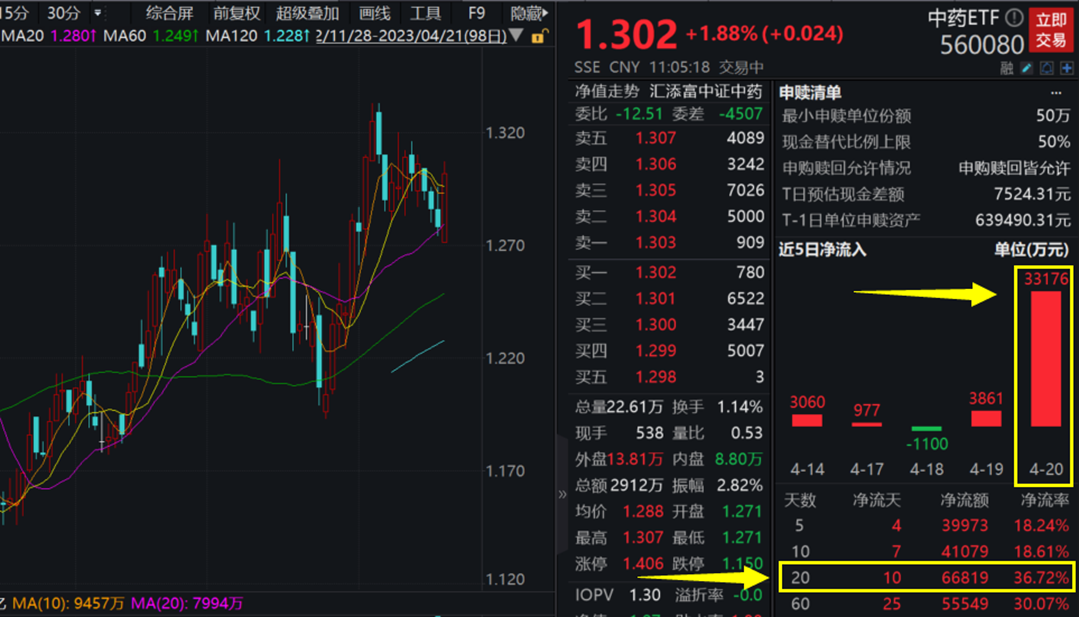The height and width of the screenshot is (617, 1079).
Task: Toggle the chart lock icon
Action: [x=540, y=36]
